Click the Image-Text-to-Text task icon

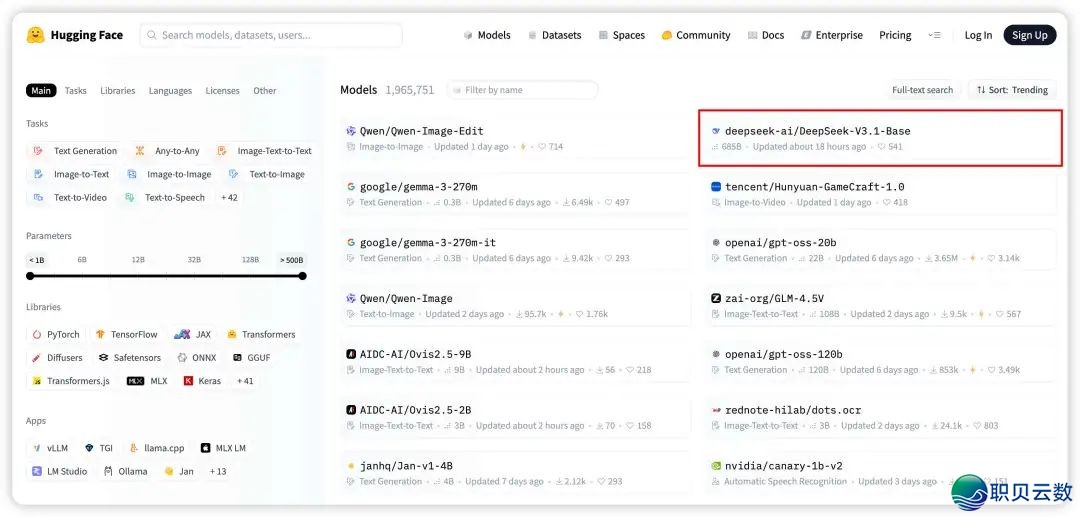[222, 151]
